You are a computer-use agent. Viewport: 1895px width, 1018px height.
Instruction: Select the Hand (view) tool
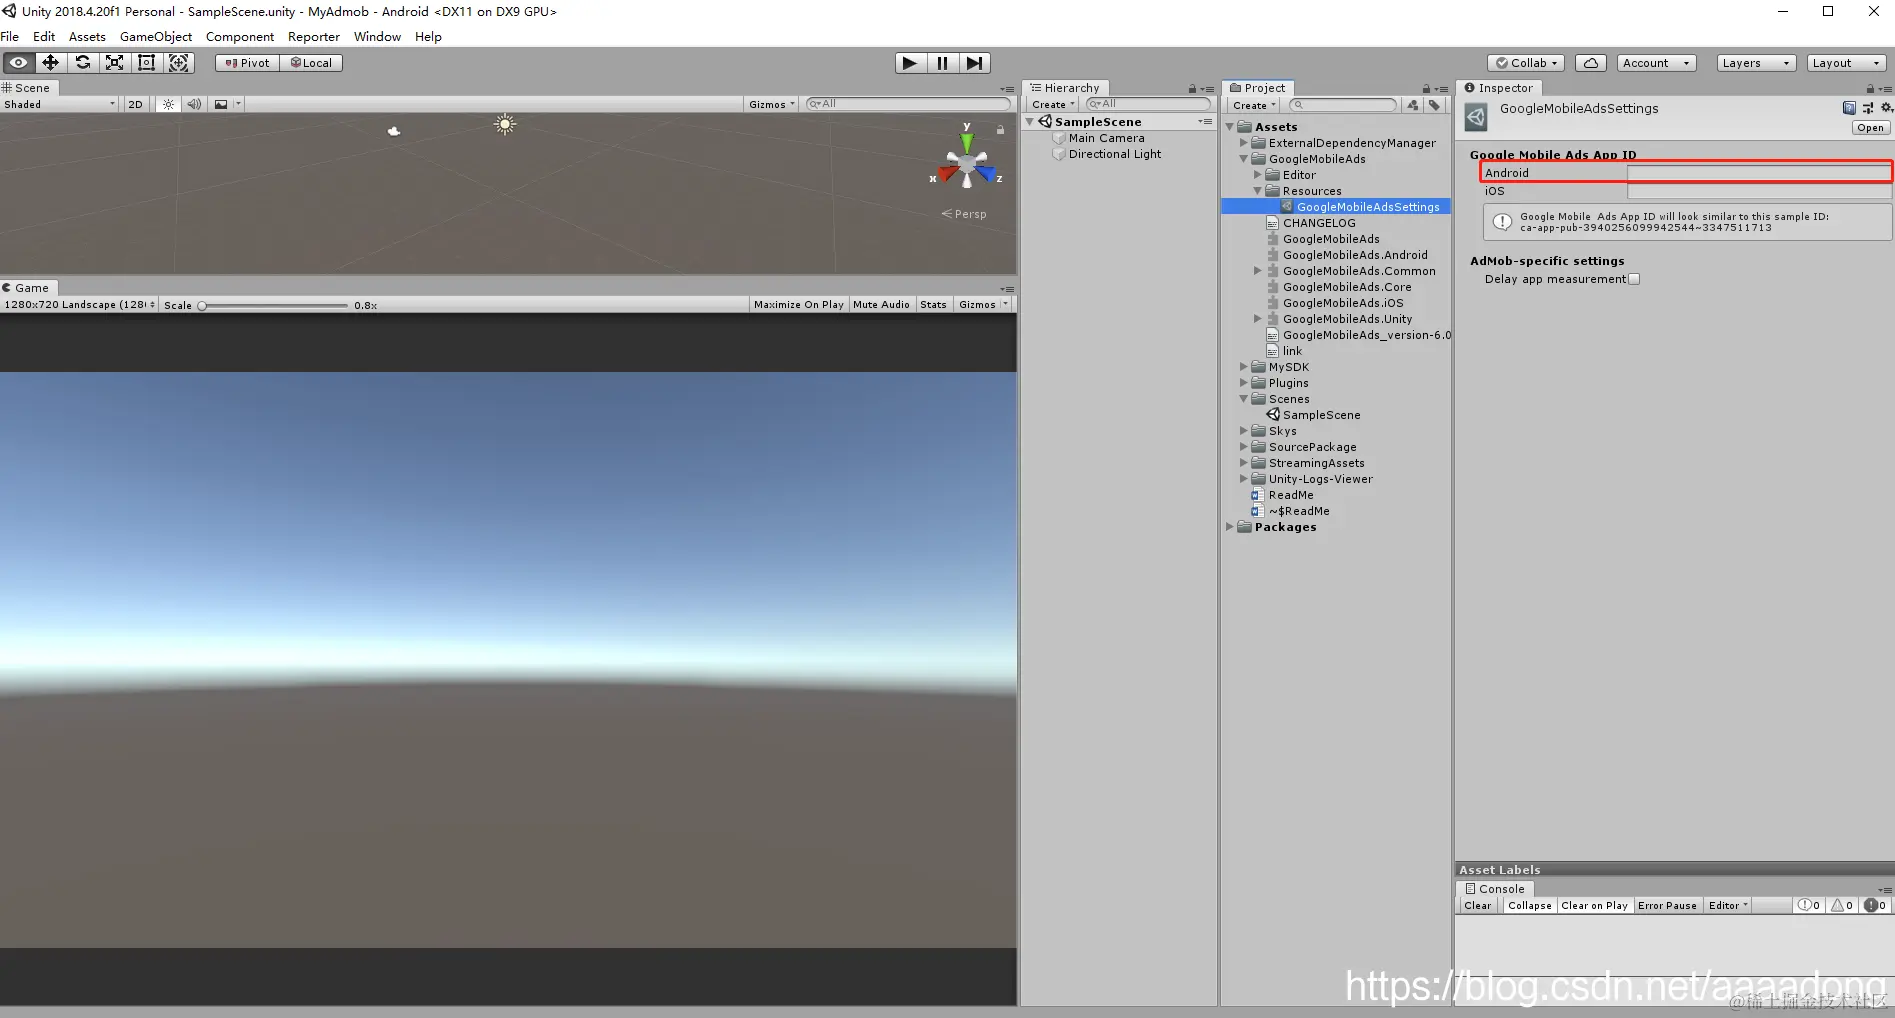(x=18, y=63)
